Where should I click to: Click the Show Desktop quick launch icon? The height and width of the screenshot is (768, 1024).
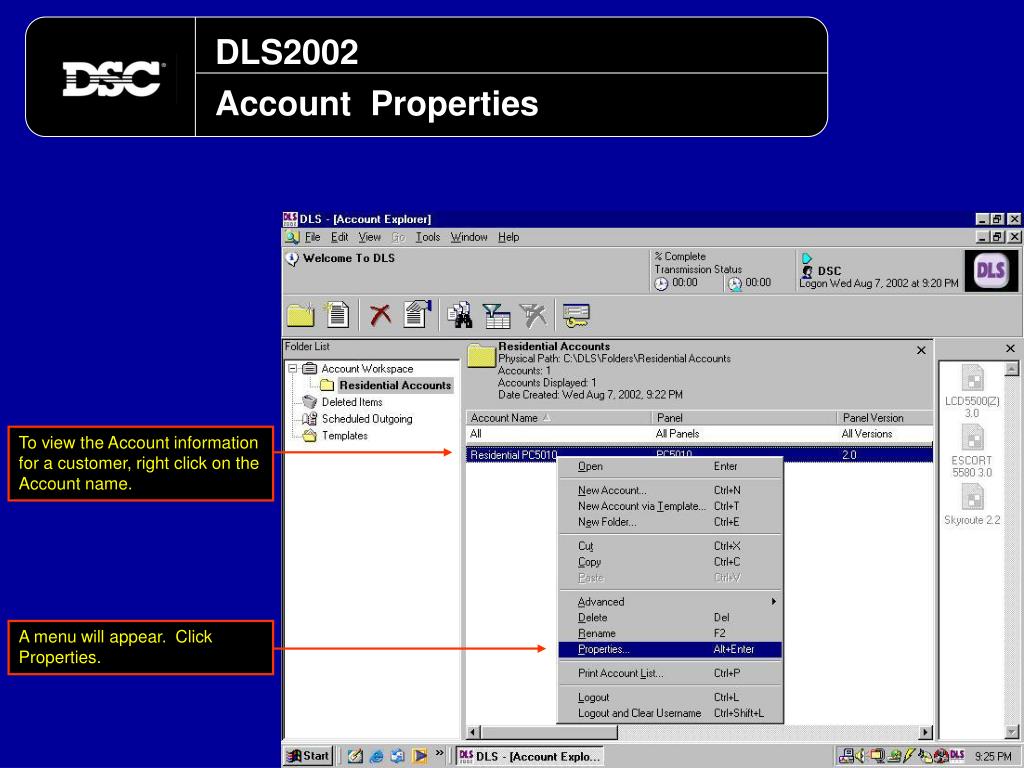pos(355,756)
